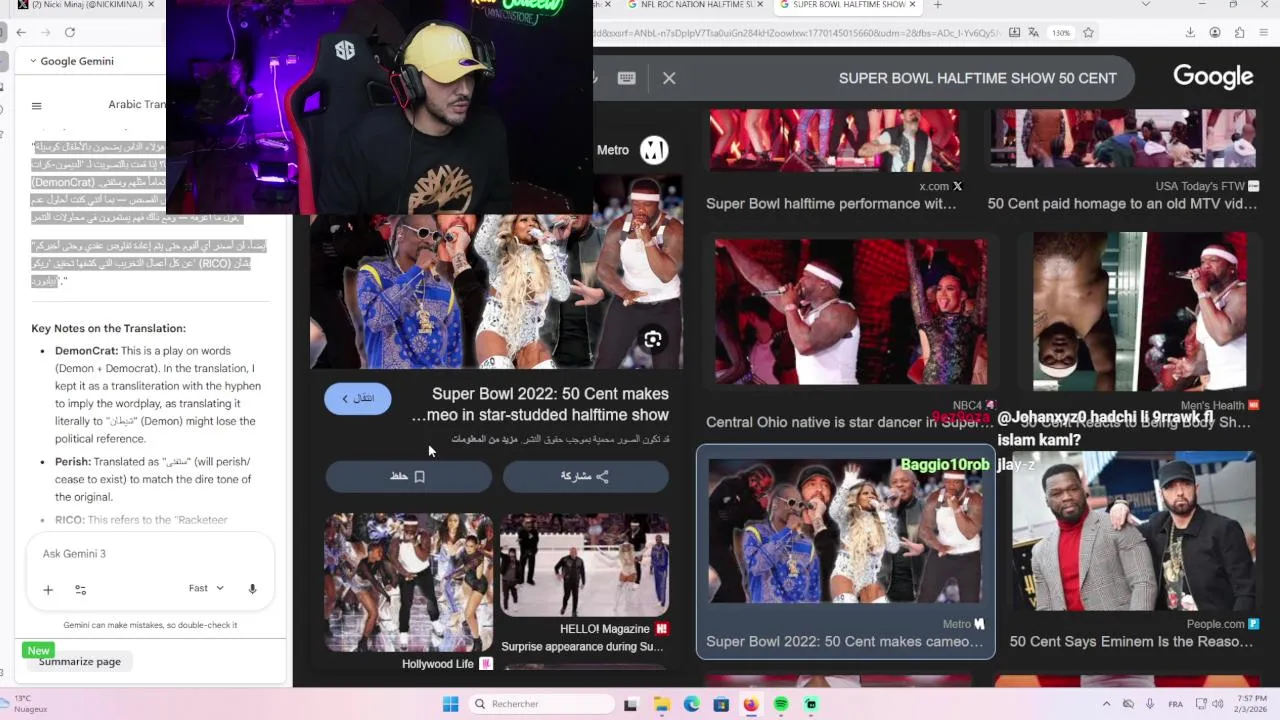Image resolution: width=1280 pixels, height=720 pixels.
Task: Focus the Ask Gemini 3 input field
Action: click(x=150, y=554)
